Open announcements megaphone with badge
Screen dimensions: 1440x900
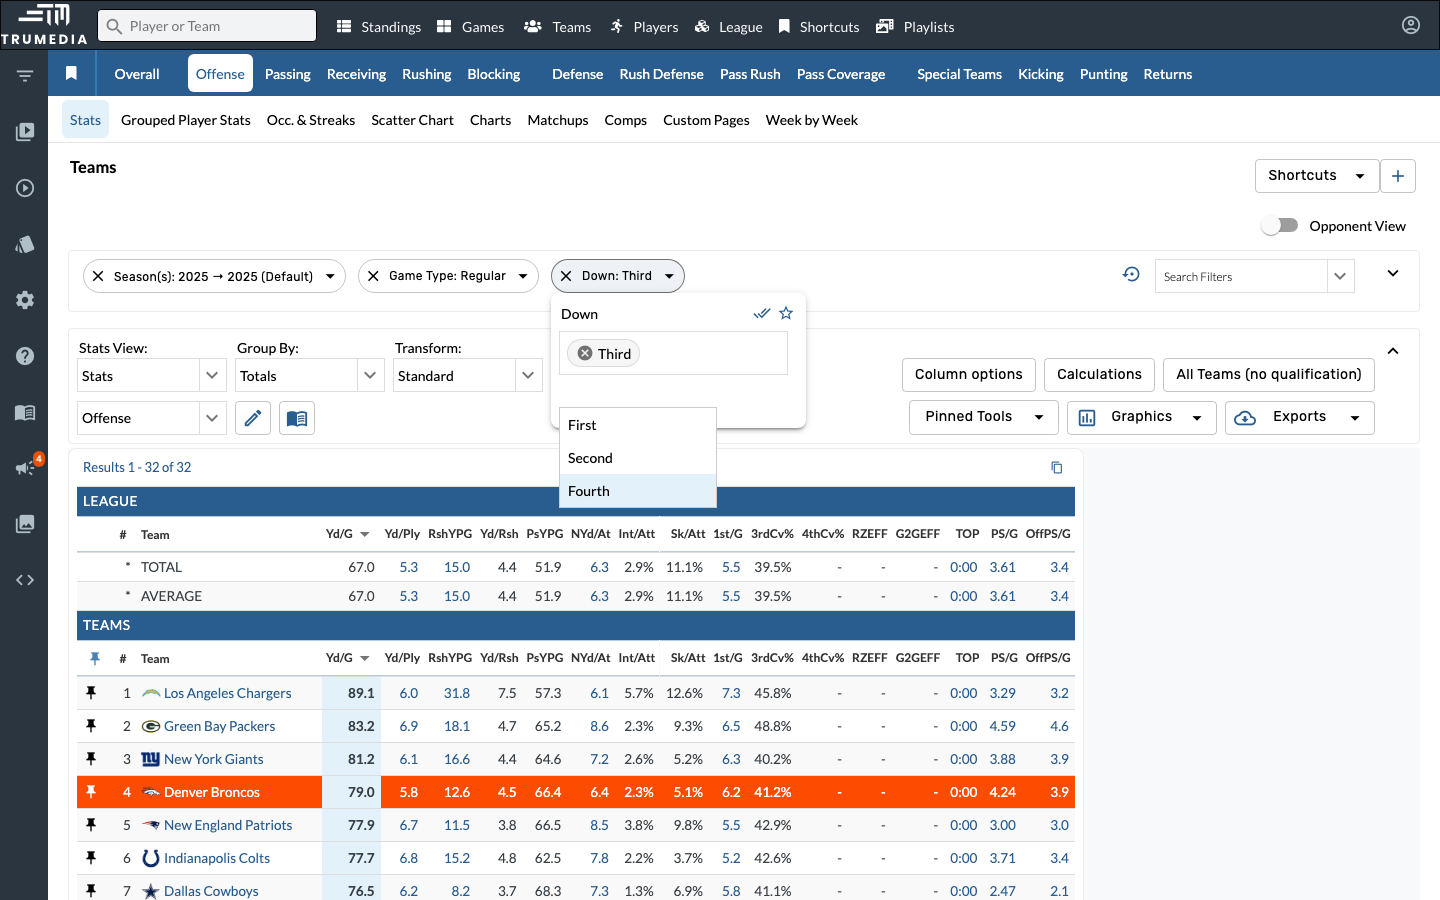click(x=25, y=467)
